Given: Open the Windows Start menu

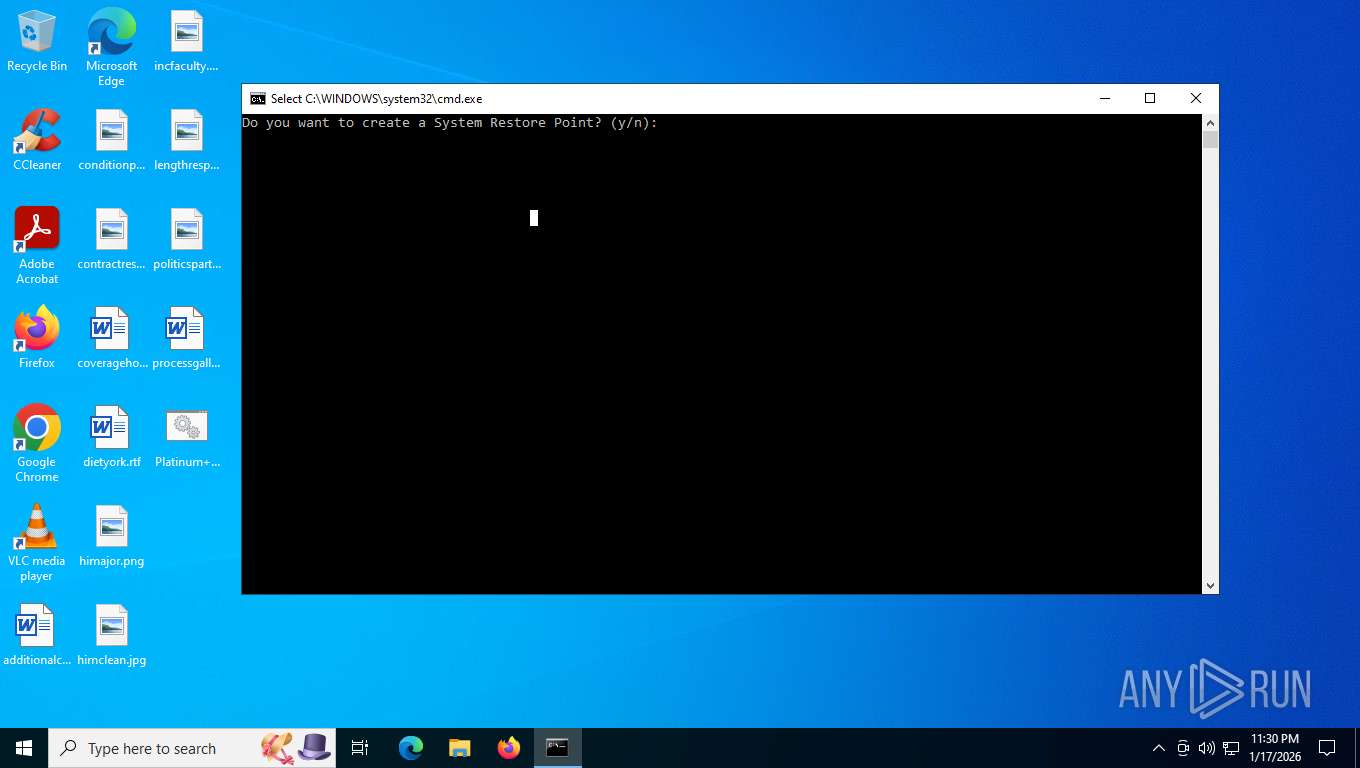Looking at the screenshot, I should [x=24, y=748].
